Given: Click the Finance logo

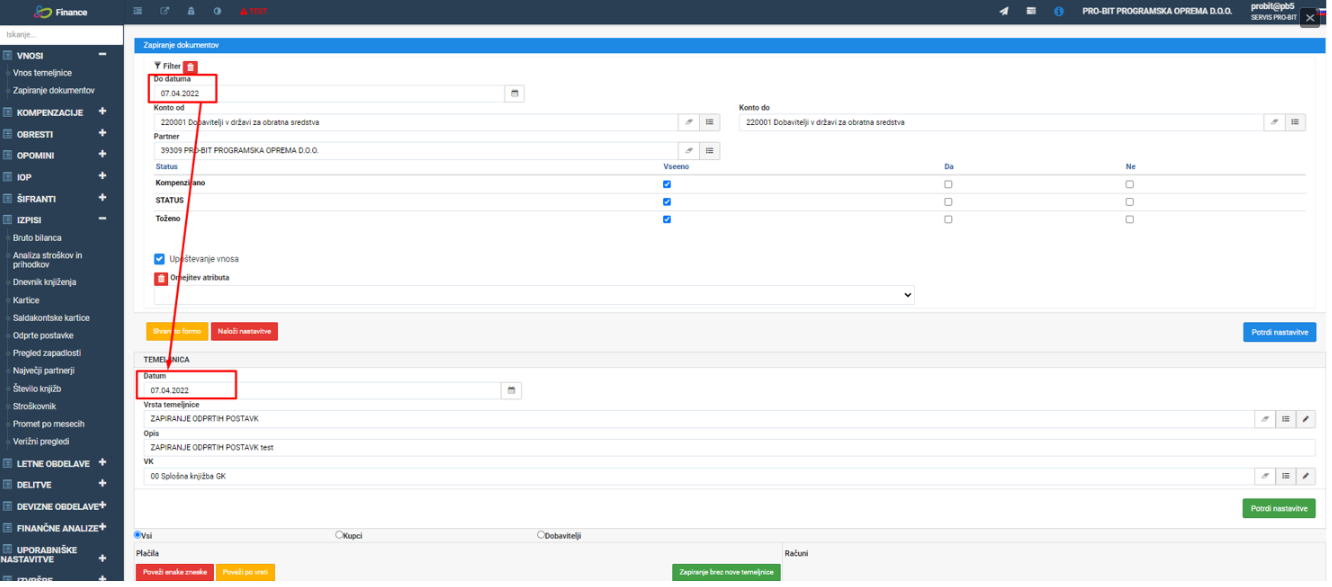Looking at the screenshot, I should [61, 12].
